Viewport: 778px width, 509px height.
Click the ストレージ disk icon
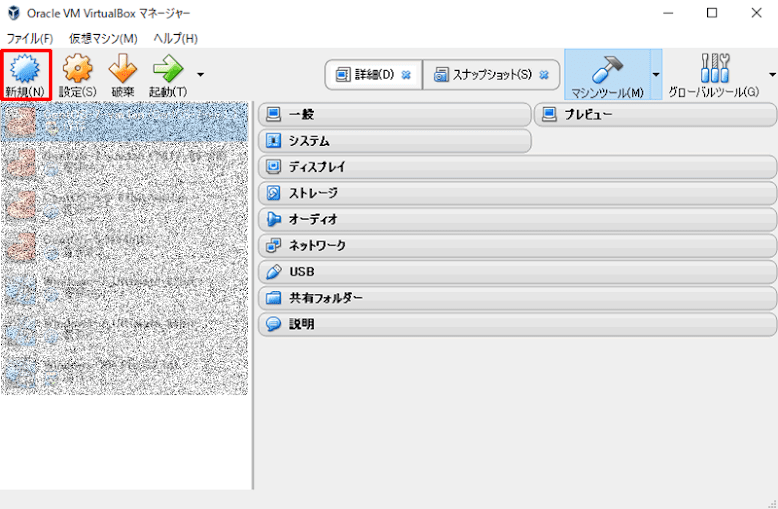click(x=273, y=193)
